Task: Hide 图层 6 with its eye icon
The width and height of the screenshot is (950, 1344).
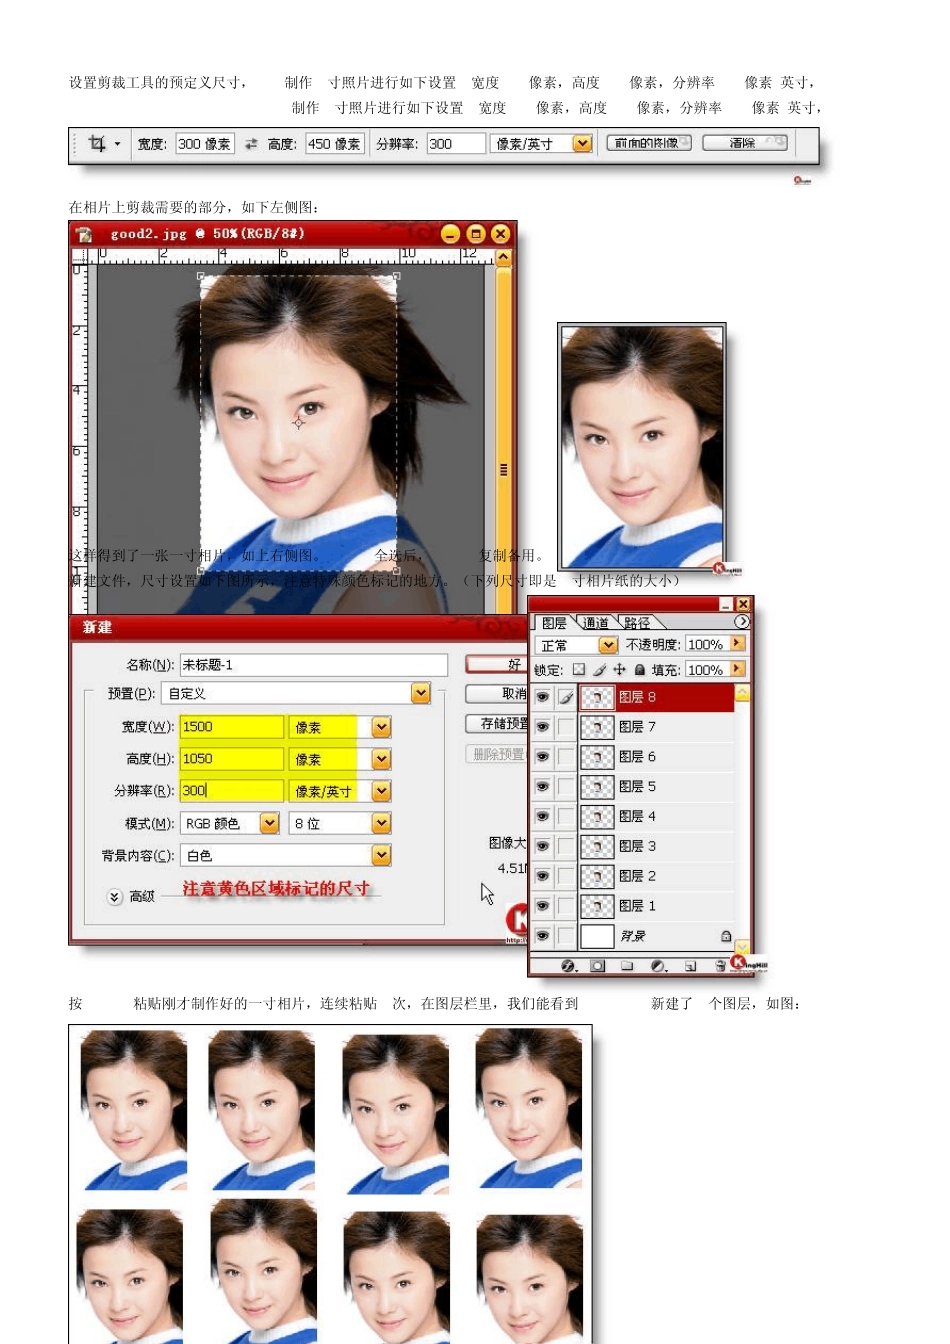Action: point(543,757)
